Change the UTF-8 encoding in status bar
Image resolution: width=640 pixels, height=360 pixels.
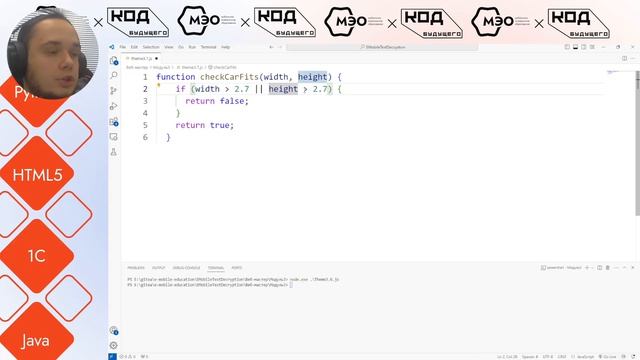[x=547, y=357]
